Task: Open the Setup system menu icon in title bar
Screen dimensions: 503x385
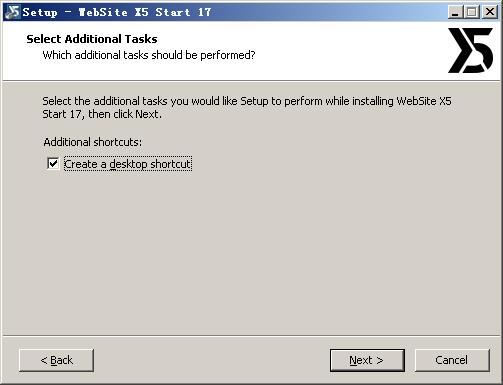Action: tap(12, 12)
